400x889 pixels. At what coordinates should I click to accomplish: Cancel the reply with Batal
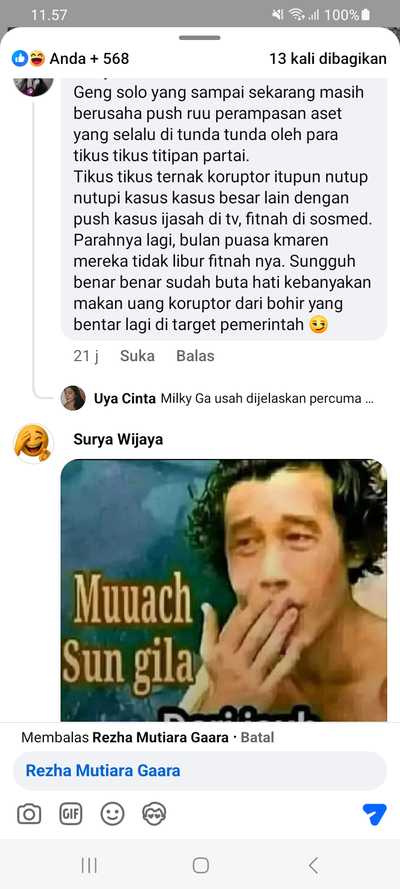[257, 738]
